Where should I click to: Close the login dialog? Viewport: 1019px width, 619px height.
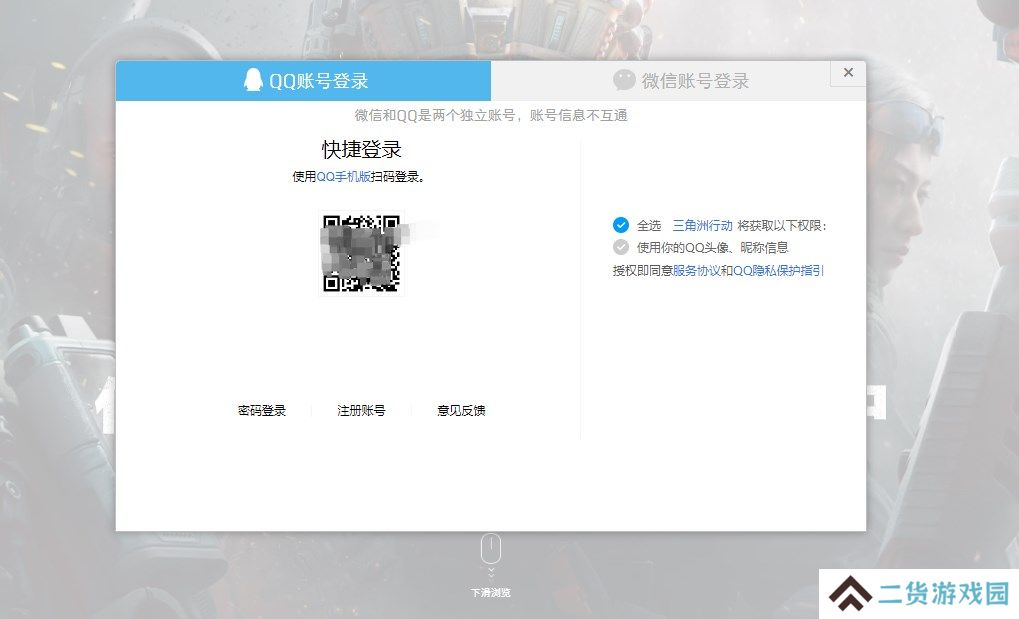[x=848, y=73]
